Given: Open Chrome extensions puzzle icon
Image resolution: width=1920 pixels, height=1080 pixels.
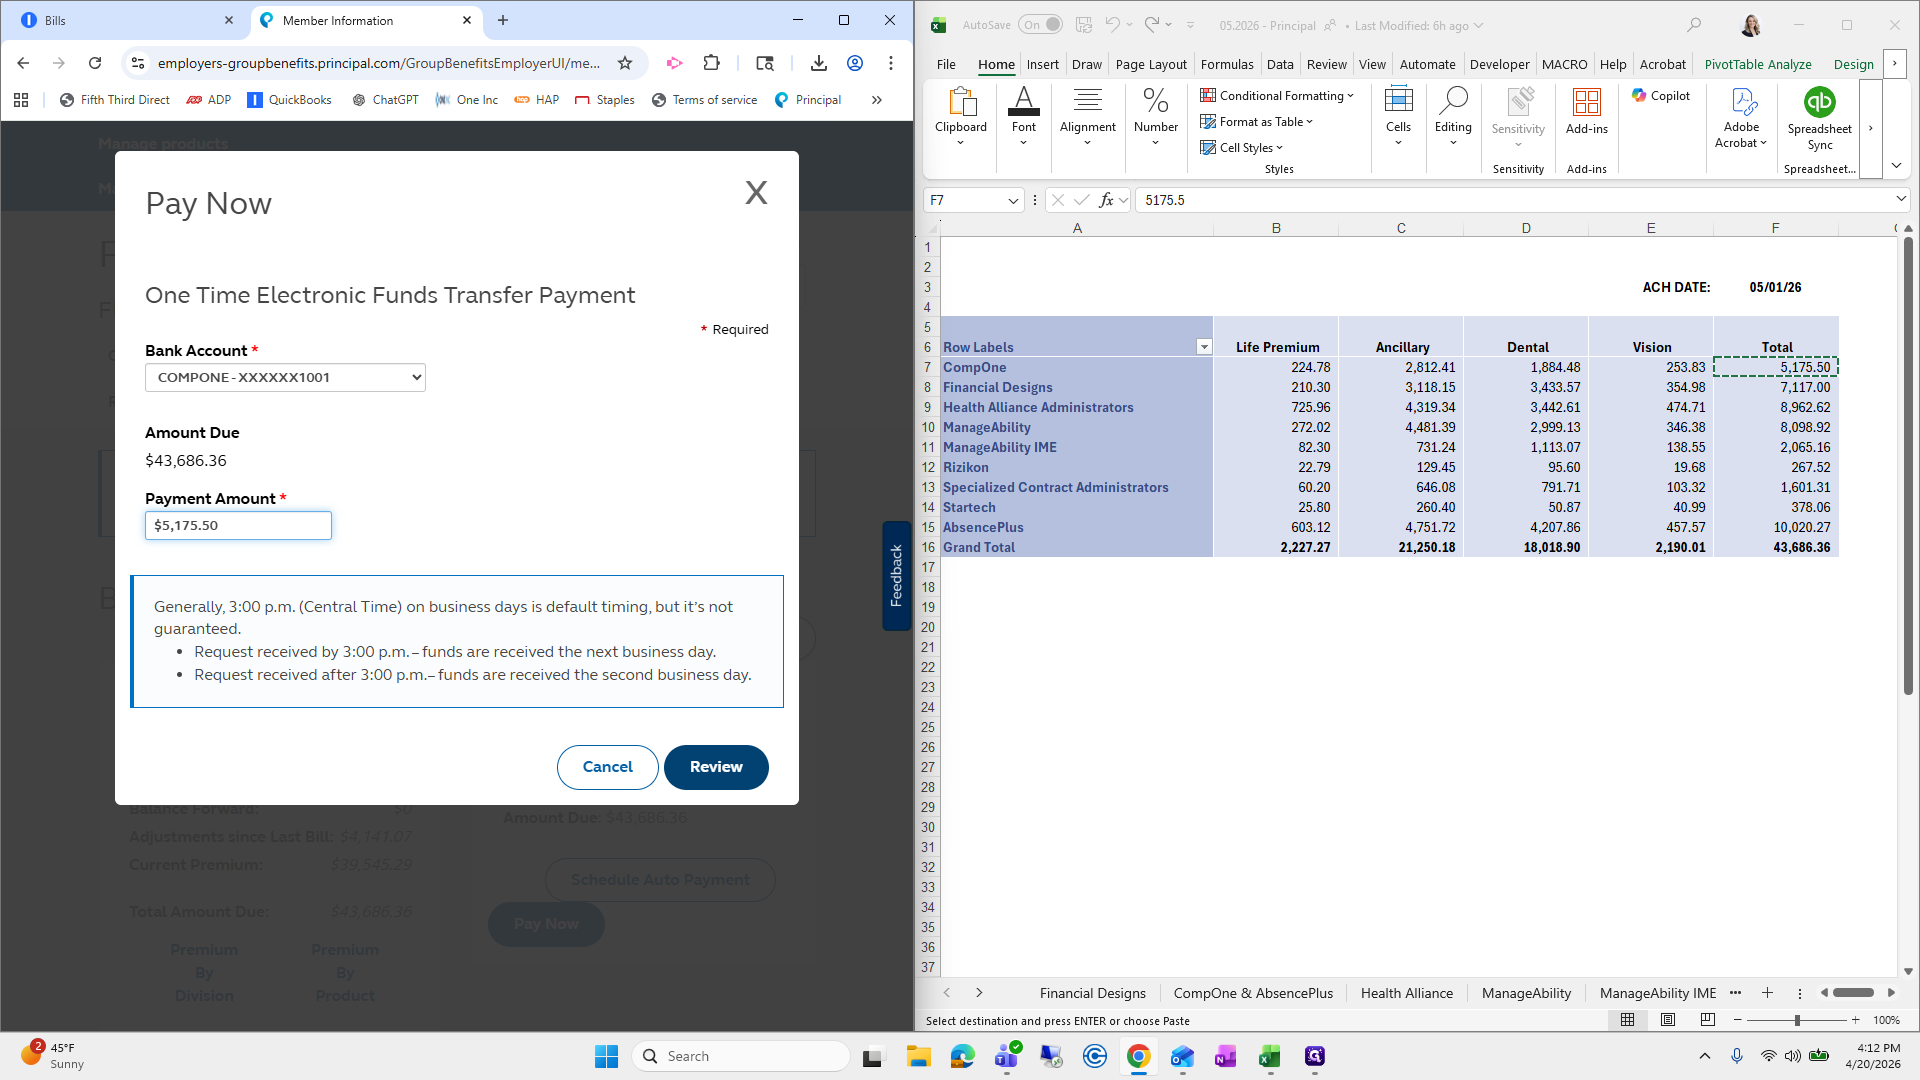Looking at the screenshot, I should [x=711, y=63].
